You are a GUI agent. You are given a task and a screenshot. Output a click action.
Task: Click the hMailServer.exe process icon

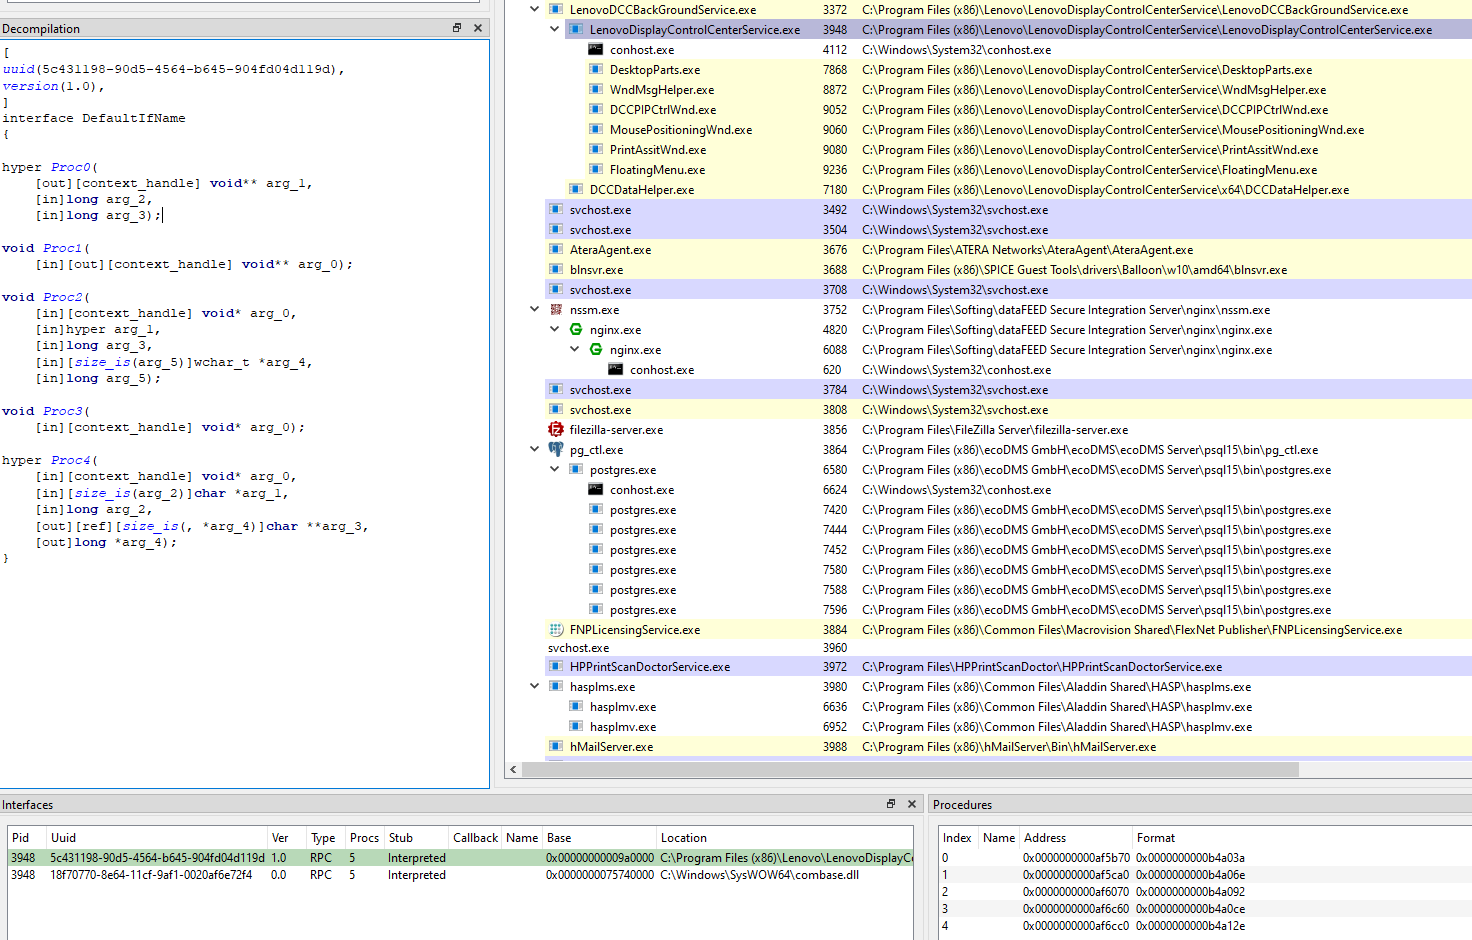tap(554, 746)
